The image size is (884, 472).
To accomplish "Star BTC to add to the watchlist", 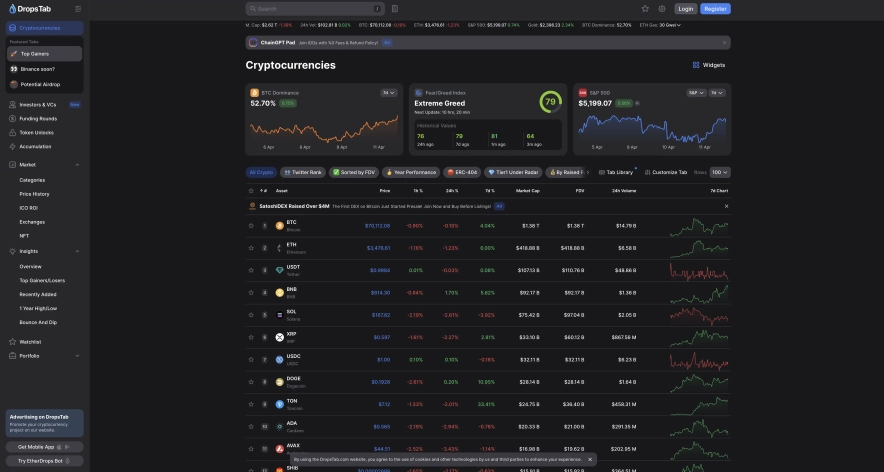I will point(252,225).
